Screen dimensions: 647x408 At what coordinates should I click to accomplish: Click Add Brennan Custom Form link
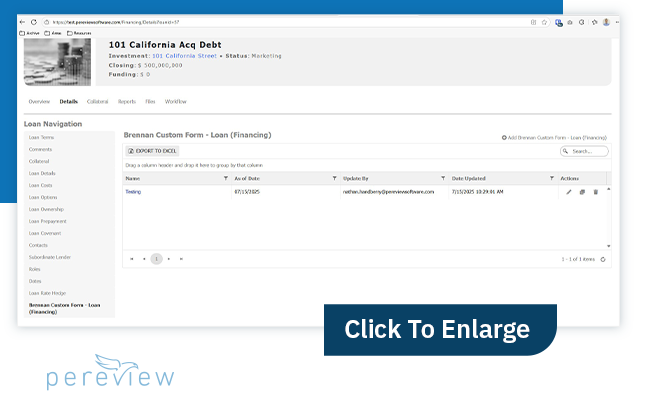(x=554, y=138)
